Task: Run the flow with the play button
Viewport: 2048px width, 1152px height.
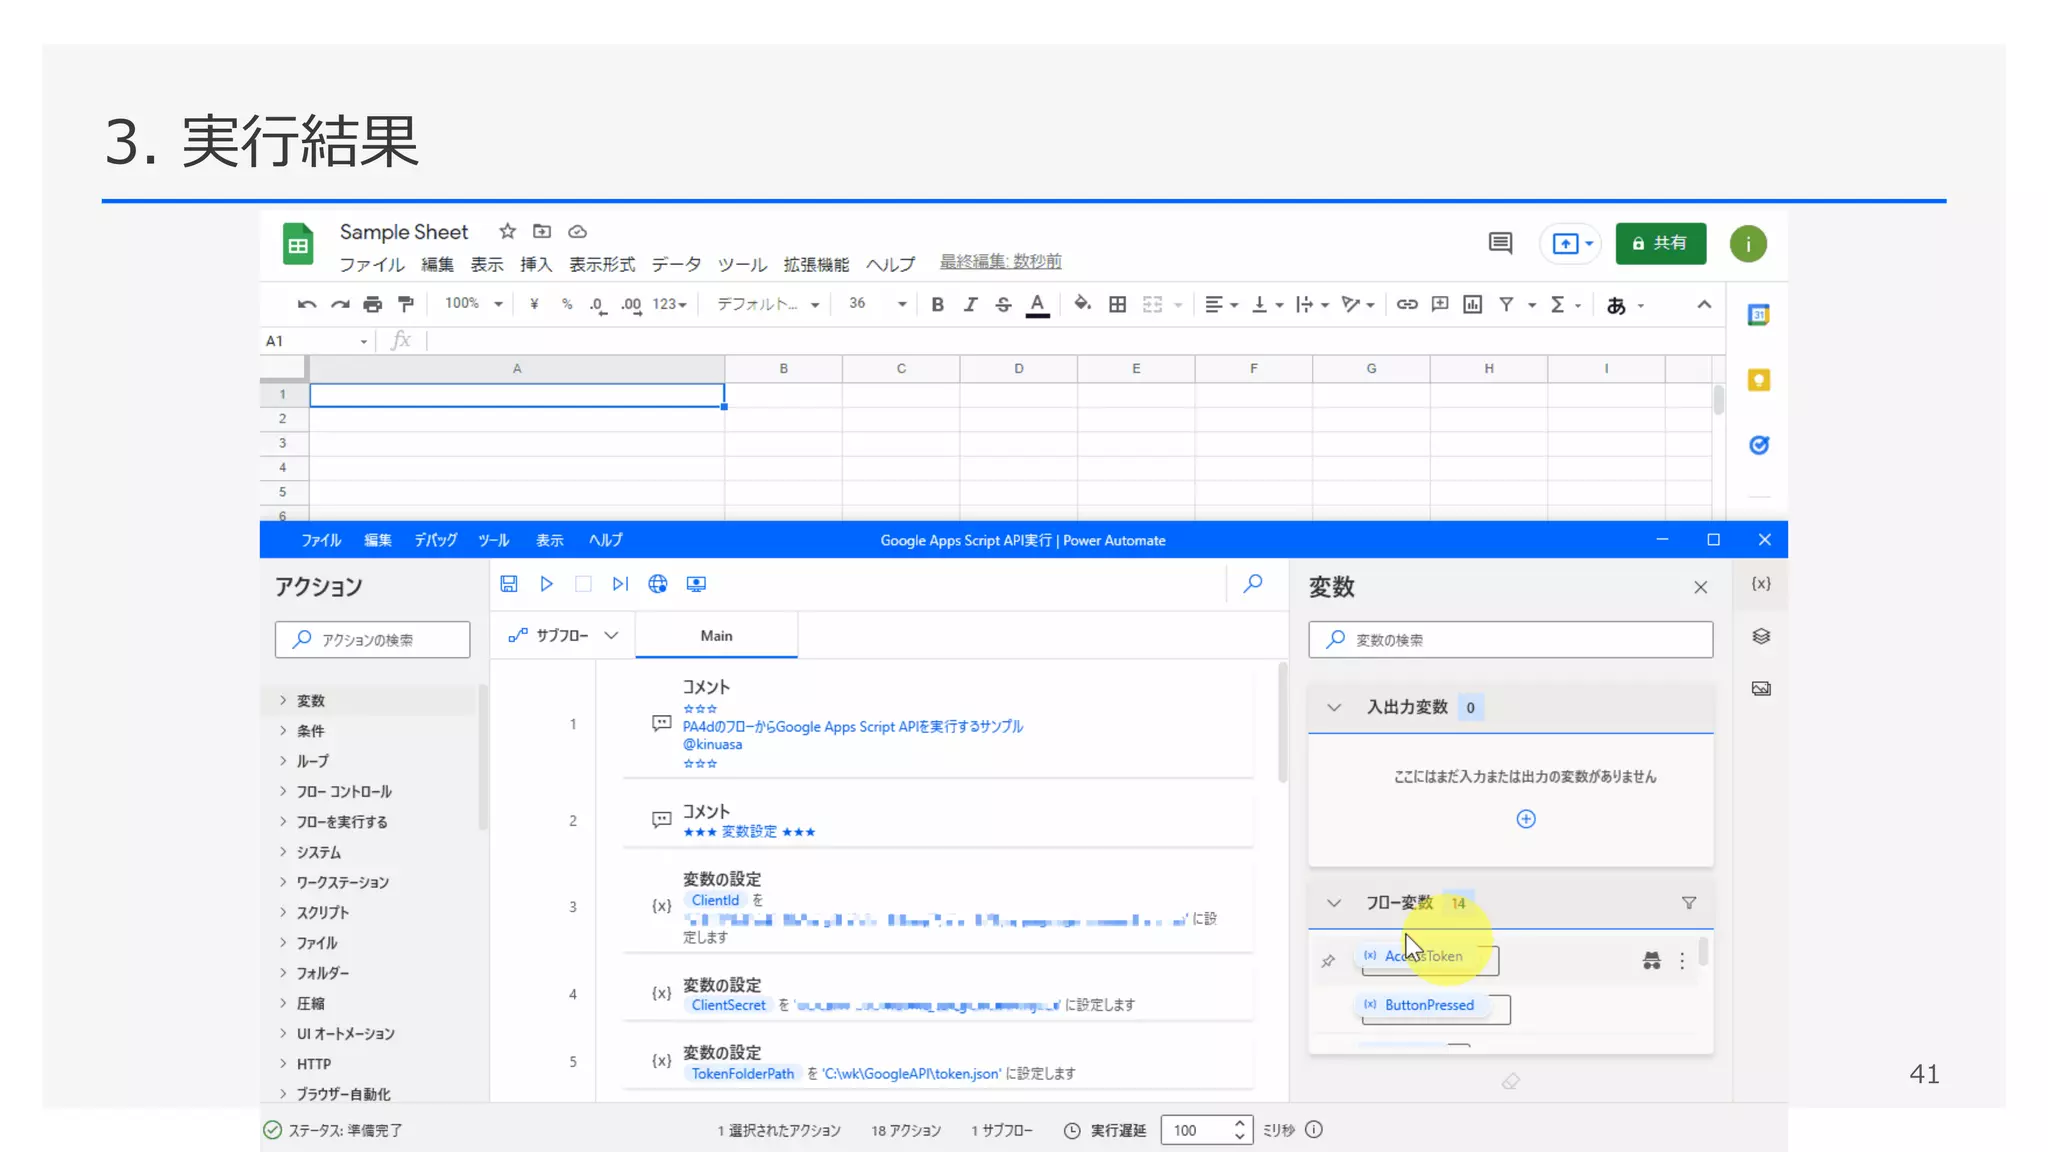Action: [546, 584]
